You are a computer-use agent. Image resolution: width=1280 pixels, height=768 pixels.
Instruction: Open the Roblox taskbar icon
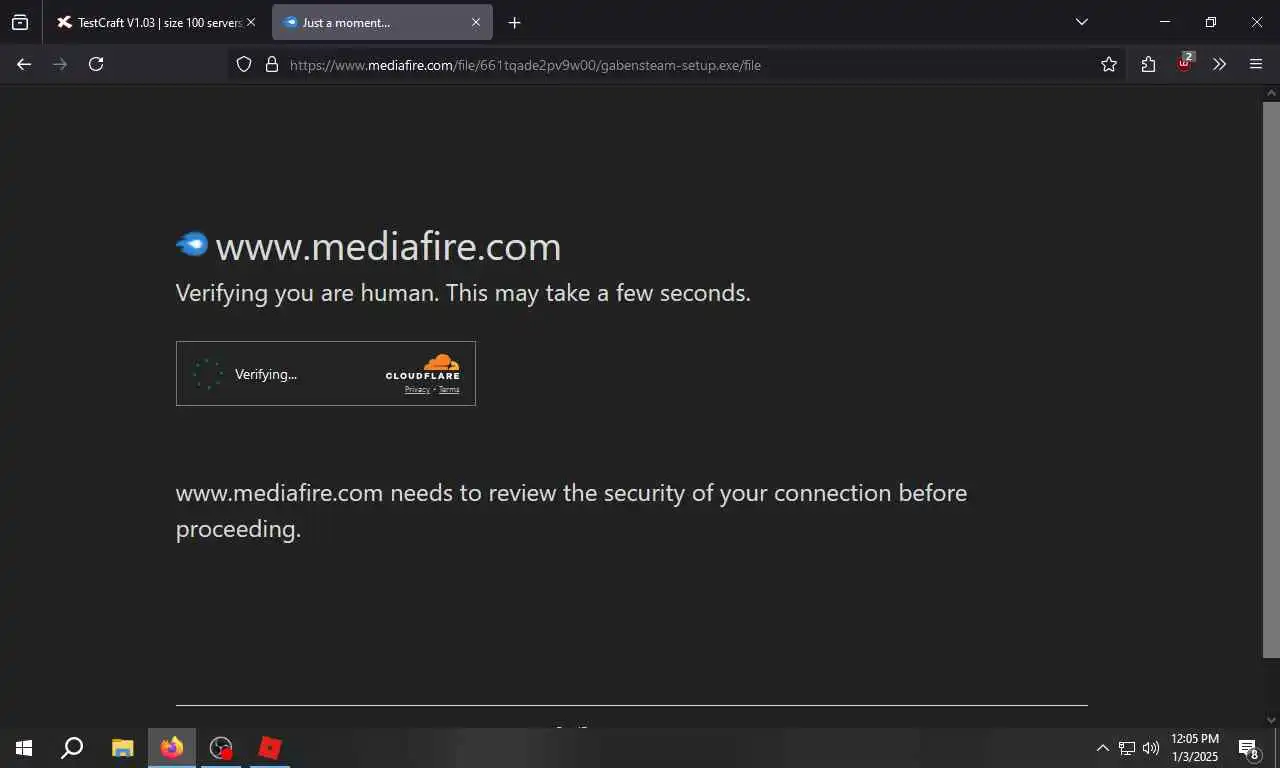click(x=270, y=748)
